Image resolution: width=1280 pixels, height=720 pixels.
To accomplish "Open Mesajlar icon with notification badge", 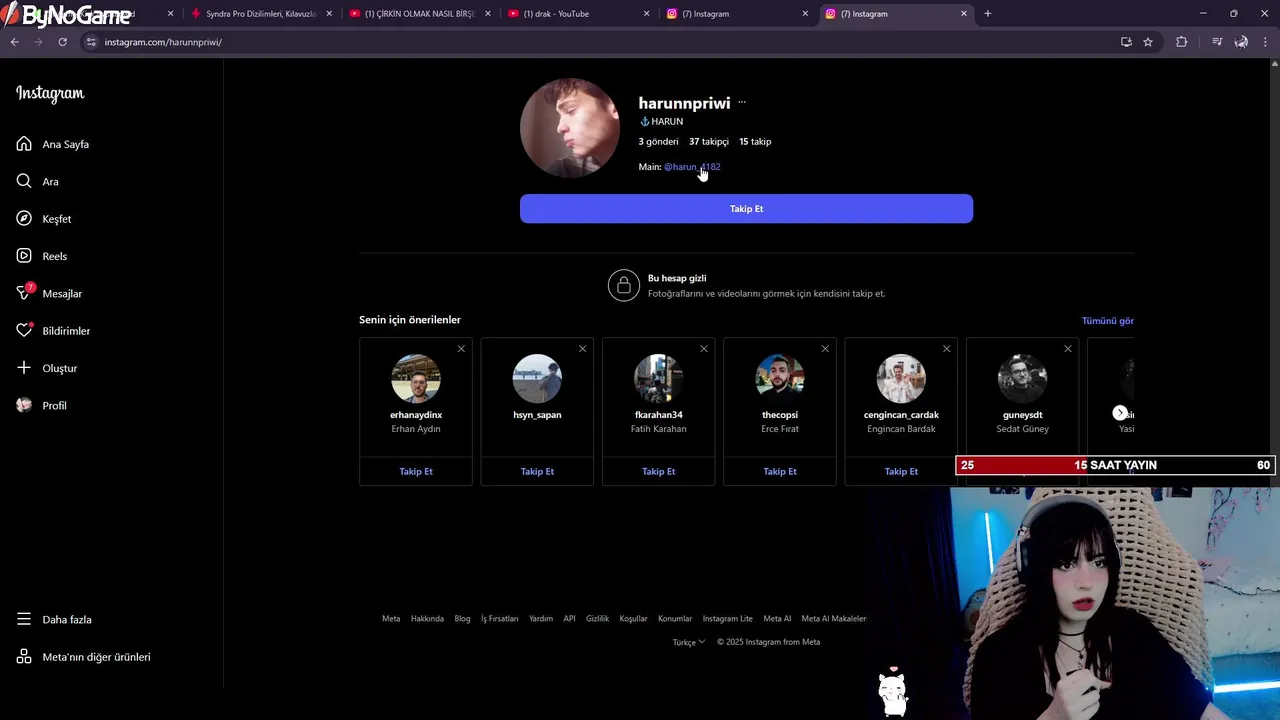I will coord(24,293).
